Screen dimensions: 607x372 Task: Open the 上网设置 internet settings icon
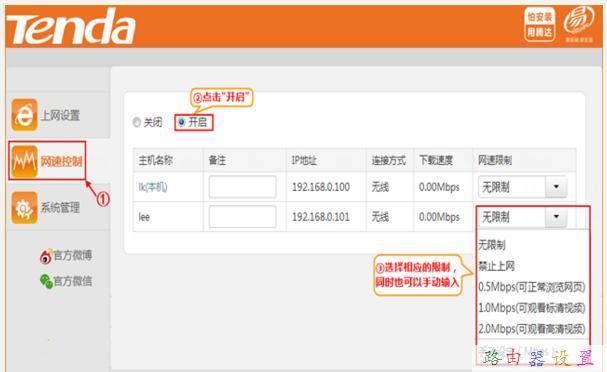pos(24,115)
